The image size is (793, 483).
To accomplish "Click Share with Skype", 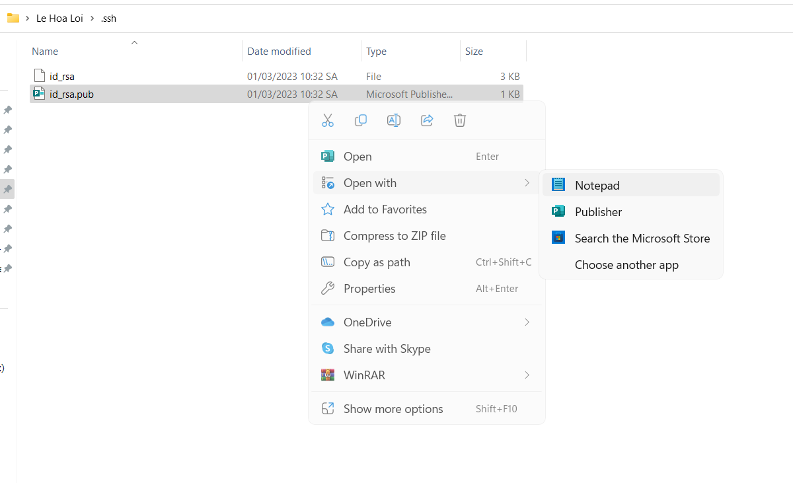I will 386,349.
